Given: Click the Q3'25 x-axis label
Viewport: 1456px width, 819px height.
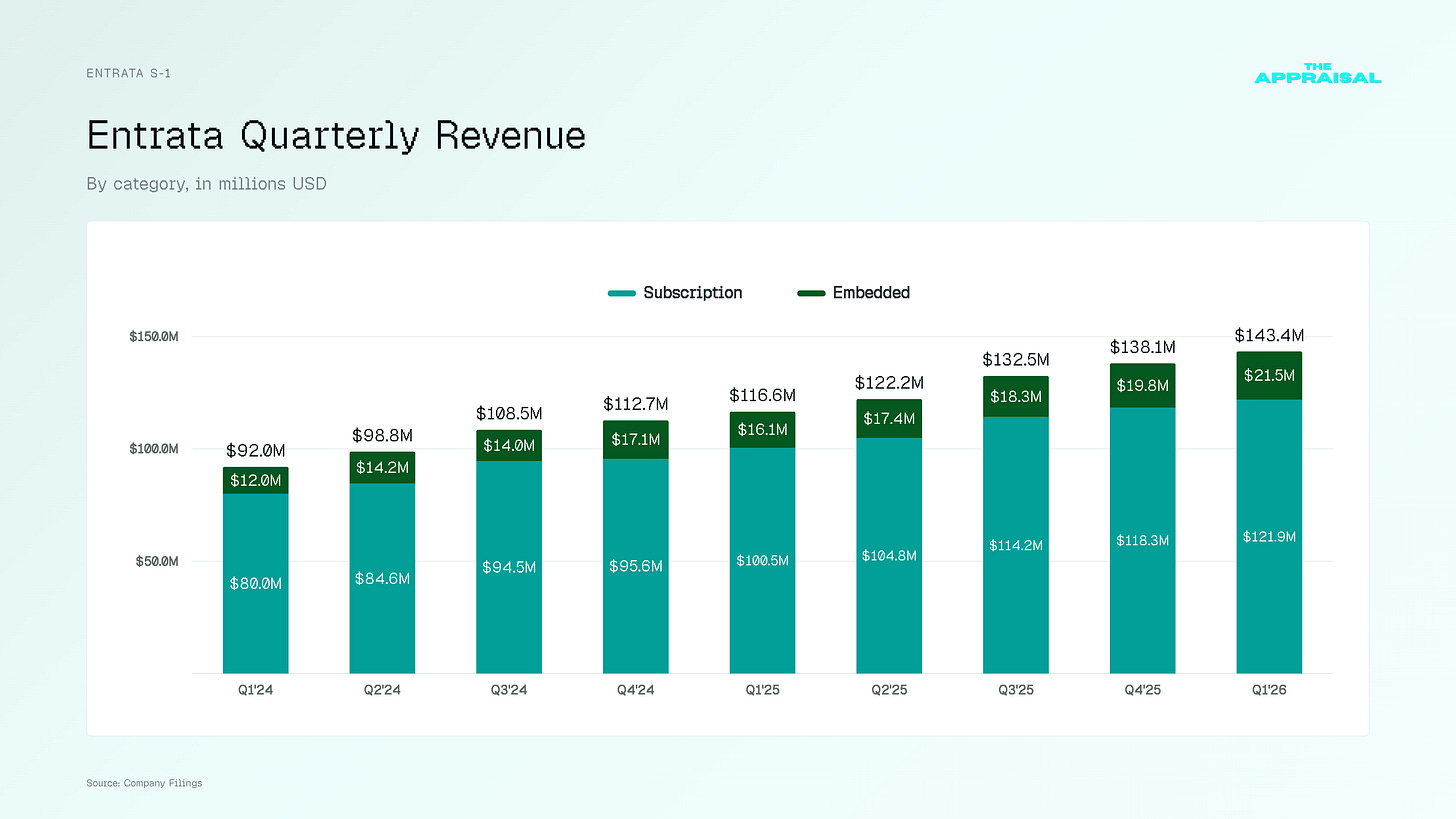Looking at the screenshot, I should tap(1016, 691).
